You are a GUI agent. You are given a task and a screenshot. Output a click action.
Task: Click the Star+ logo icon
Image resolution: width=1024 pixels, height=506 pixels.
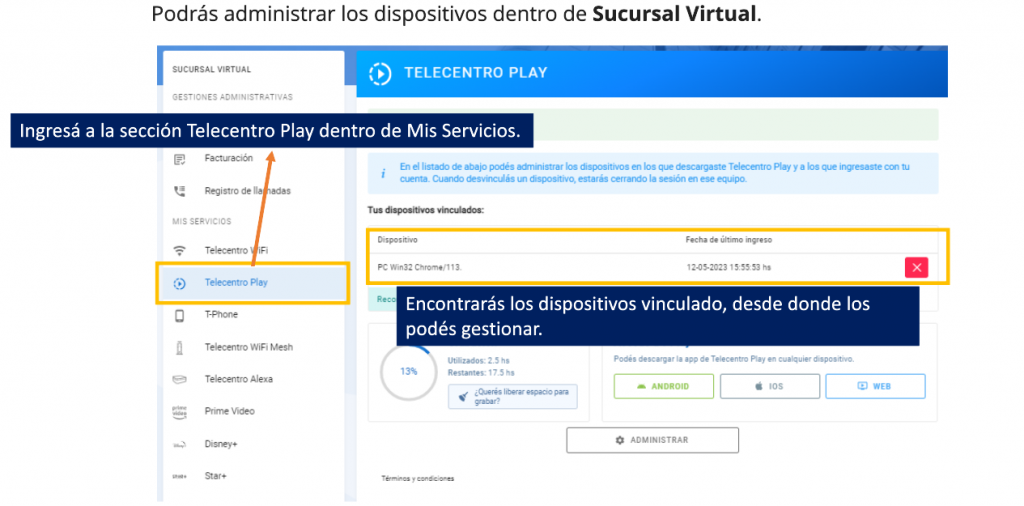[x=179, y=477]
